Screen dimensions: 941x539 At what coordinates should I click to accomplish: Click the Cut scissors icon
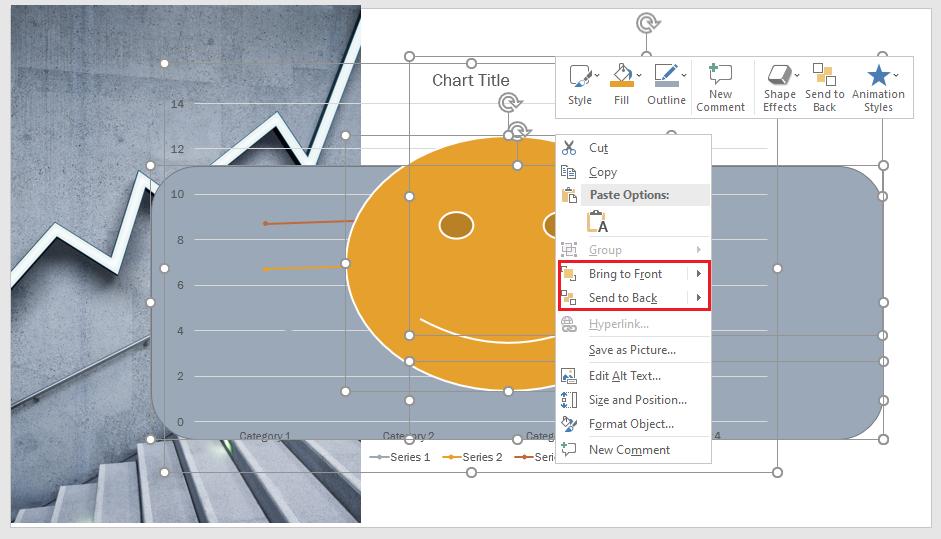pyautogui.click(x=569, y=148)
